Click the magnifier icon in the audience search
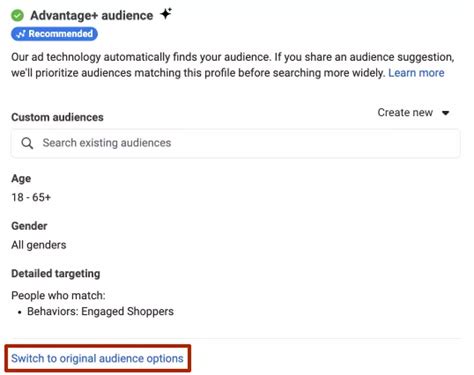 27,143
